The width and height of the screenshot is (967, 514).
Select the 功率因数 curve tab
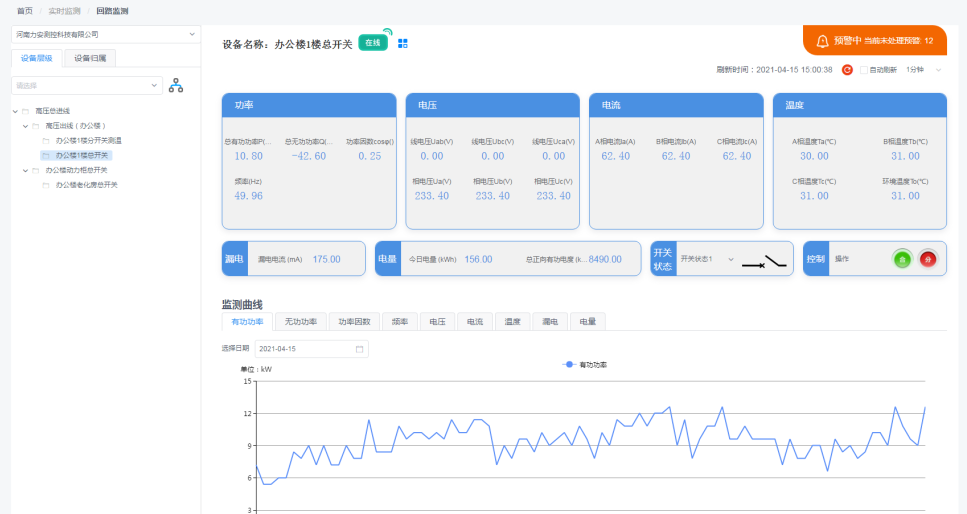[355, 321]
